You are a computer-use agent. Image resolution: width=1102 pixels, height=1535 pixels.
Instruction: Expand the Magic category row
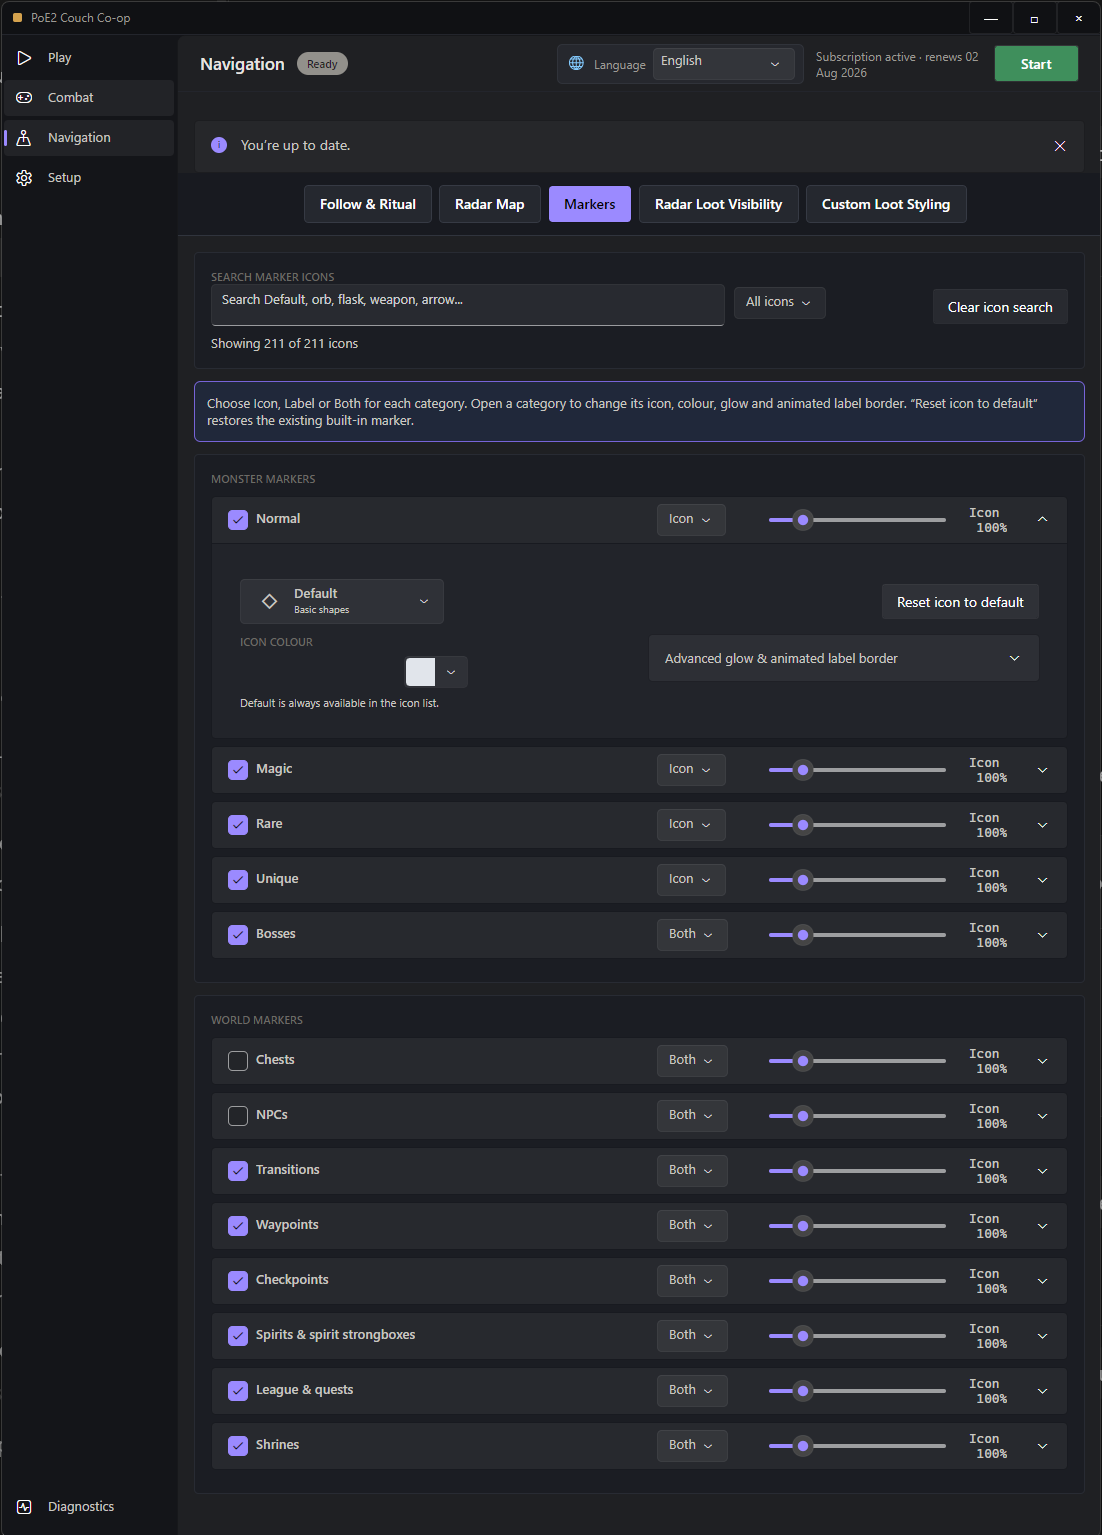click(x=1042, y=770)
